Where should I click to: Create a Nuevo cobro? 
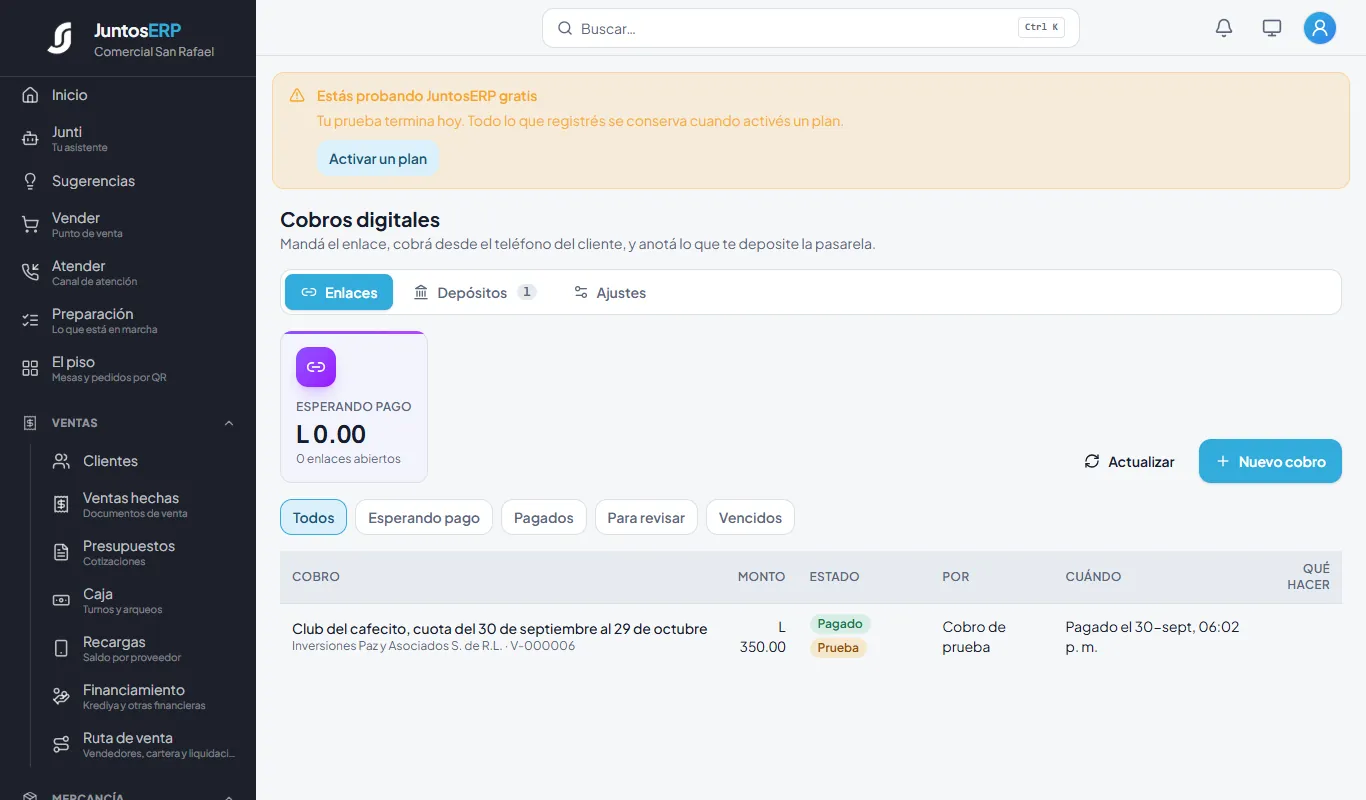[1270, 461]
